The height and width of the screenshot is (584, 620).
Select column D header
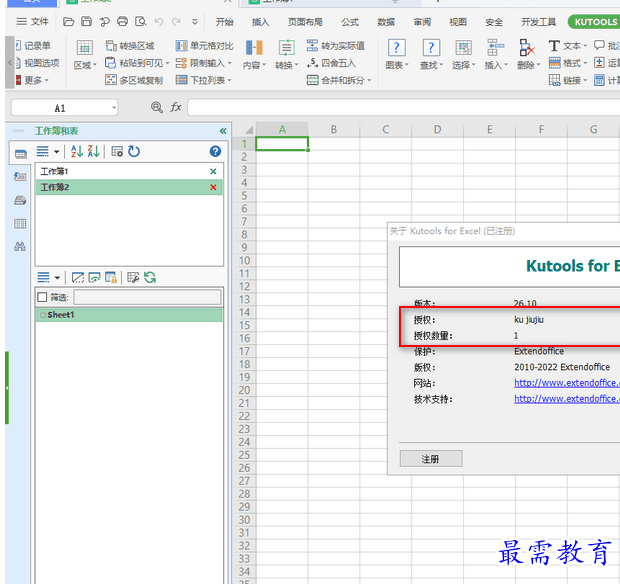click(437, 130)
